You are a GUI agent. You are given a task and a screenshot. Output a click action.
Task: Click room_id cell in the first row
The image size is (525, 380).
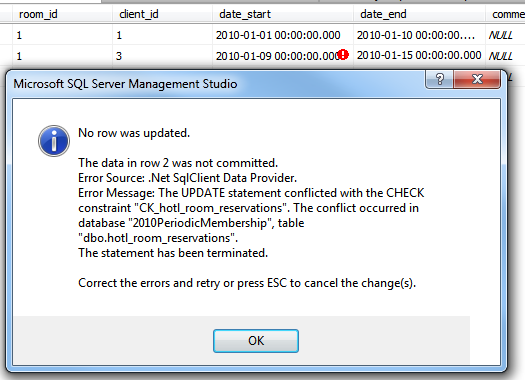pyautogui.click(x=62, y=35)
